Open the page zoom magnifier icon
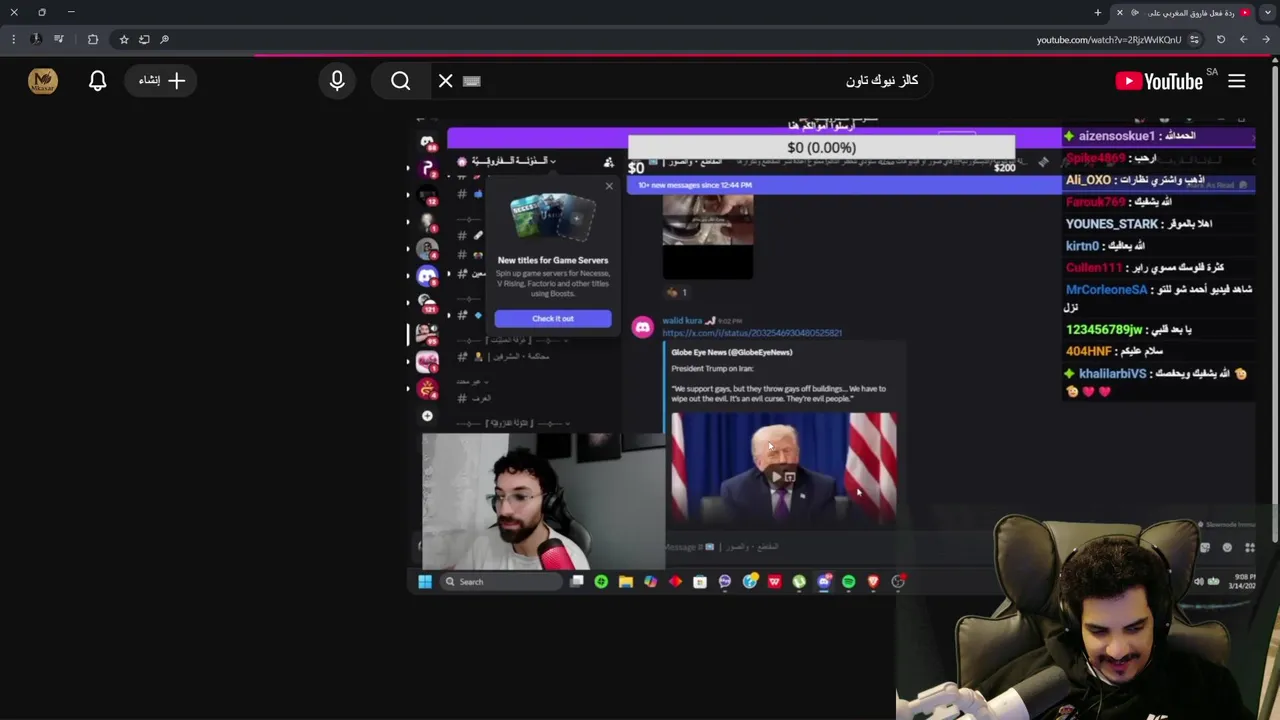 (165, 40)
